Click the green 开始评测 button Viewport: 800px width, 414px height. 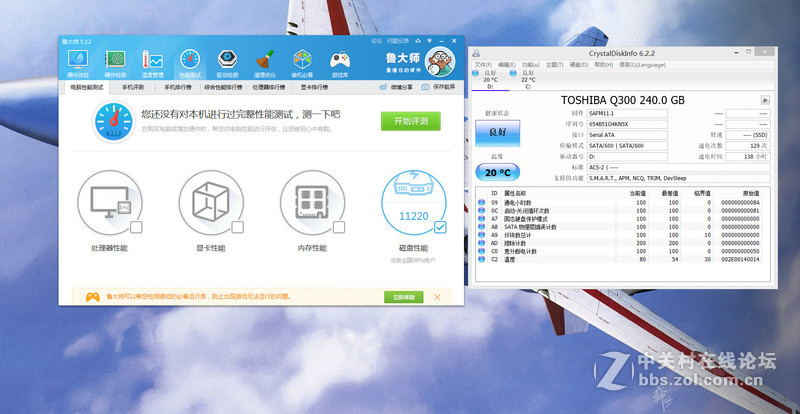411,121
